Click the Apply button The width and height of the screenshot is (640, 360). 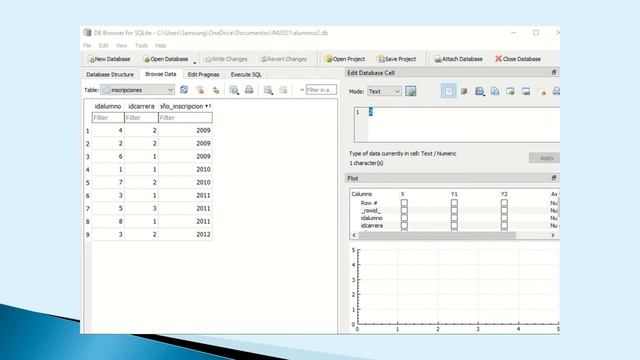(545, 158)
